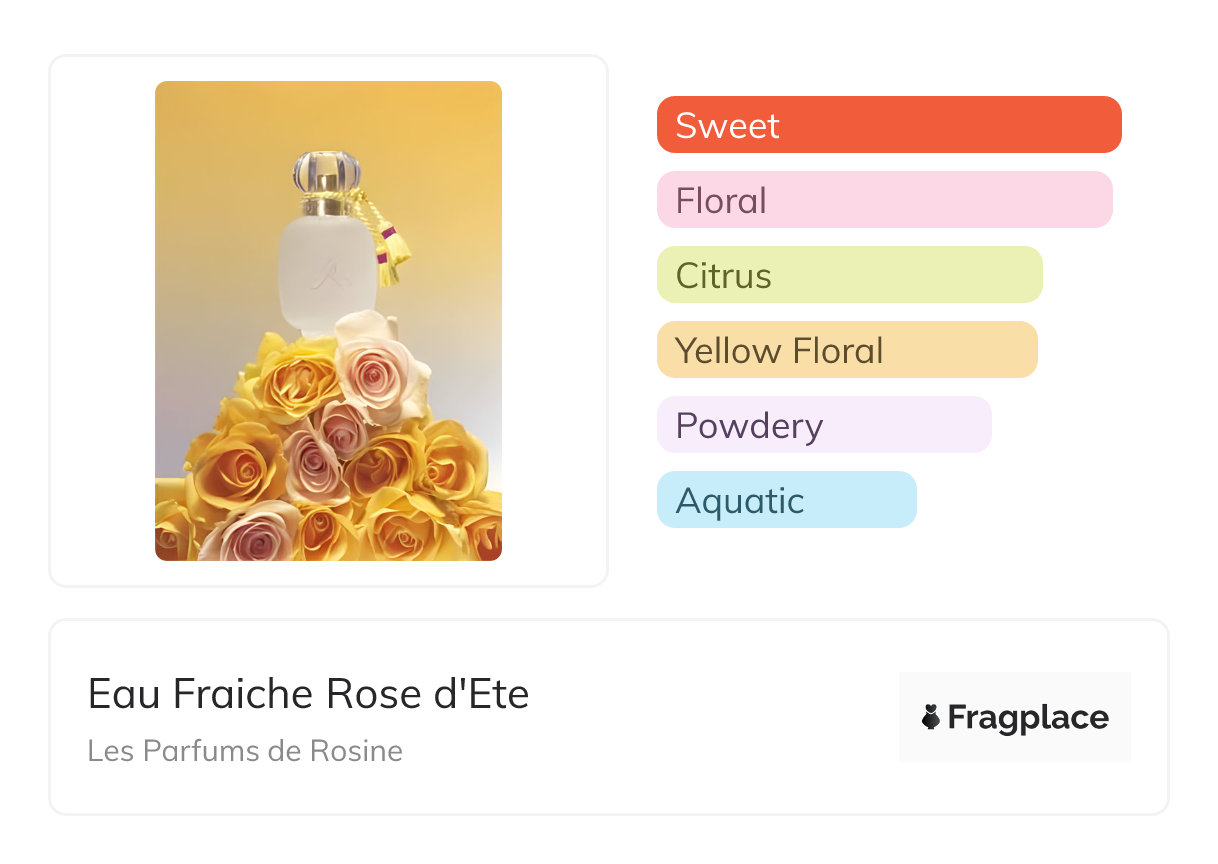Choose the green Citrus accord bar

pos(849,275)
